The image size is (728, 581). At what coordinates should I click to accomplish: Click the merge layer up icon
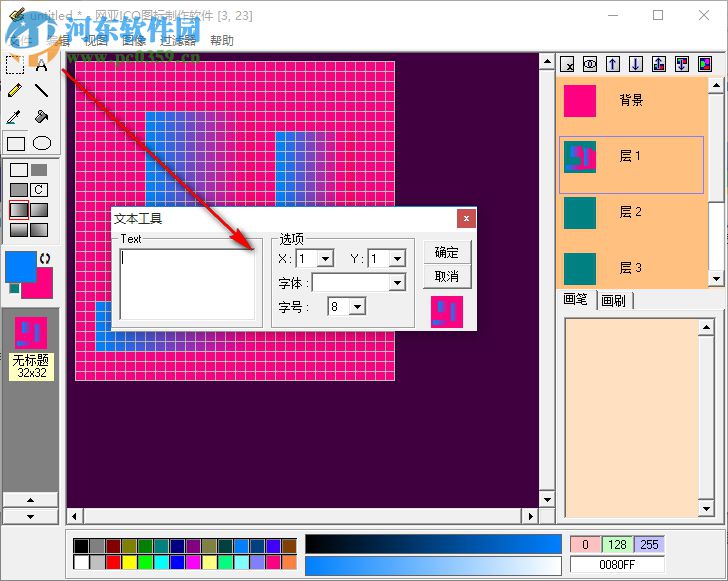[659, 64]
